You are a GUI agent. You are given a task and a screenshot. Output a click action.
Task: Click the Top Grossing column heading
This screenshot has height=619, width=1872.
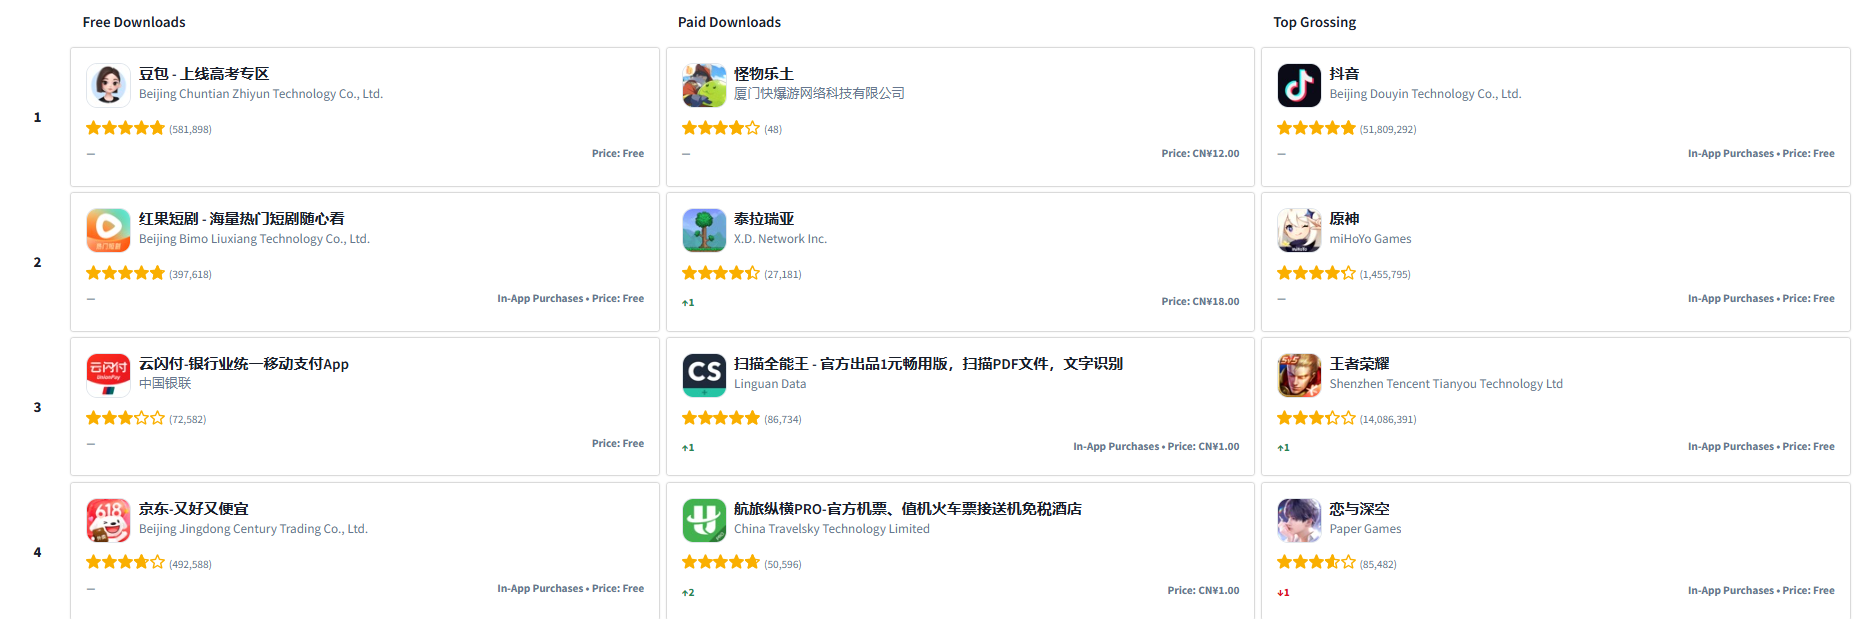tap(1314, 22)
